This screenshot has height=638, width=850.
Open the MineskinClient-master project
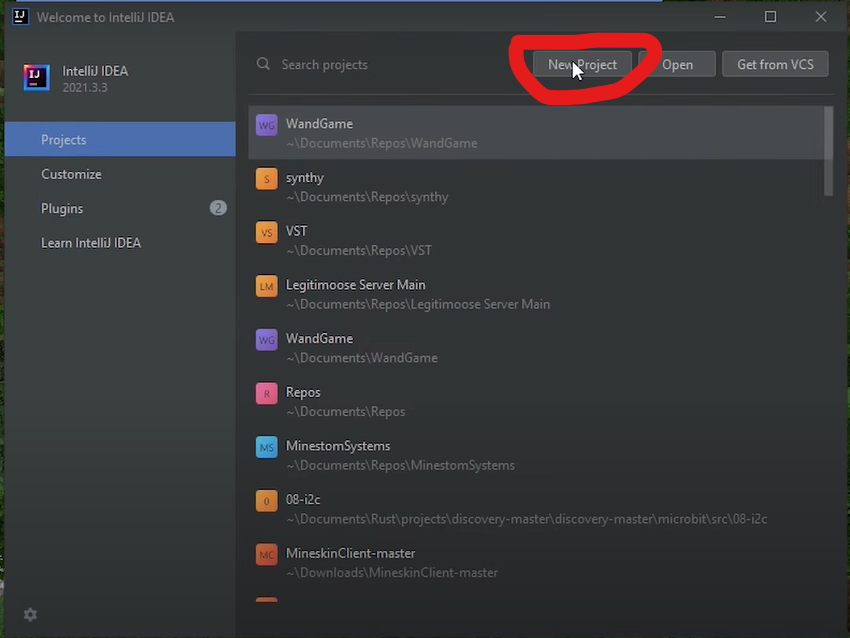pos(536,562)
